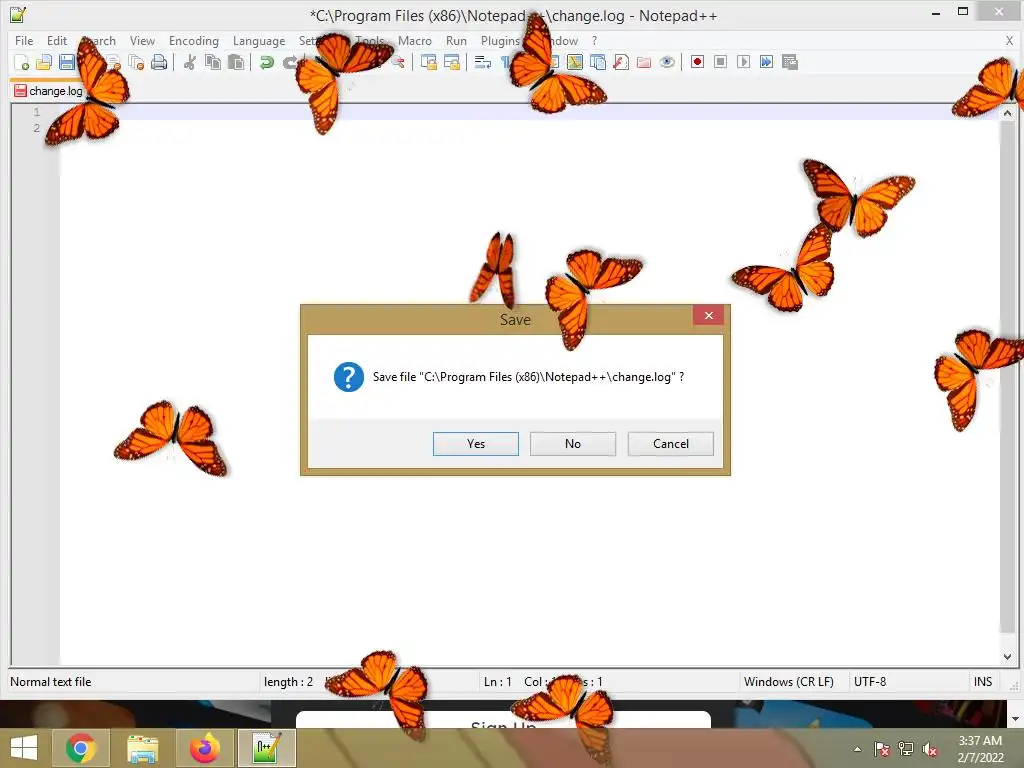Open the Windows Start button
This screenshot has height=768, width=1024.
click(24, 748)
